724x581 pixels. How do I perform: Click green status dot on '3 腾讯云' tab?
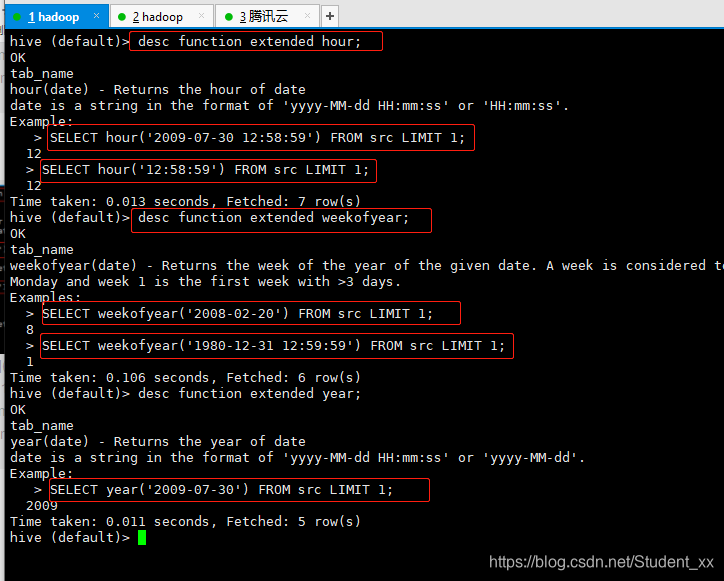pyautogui.click(x=229, y=17)
